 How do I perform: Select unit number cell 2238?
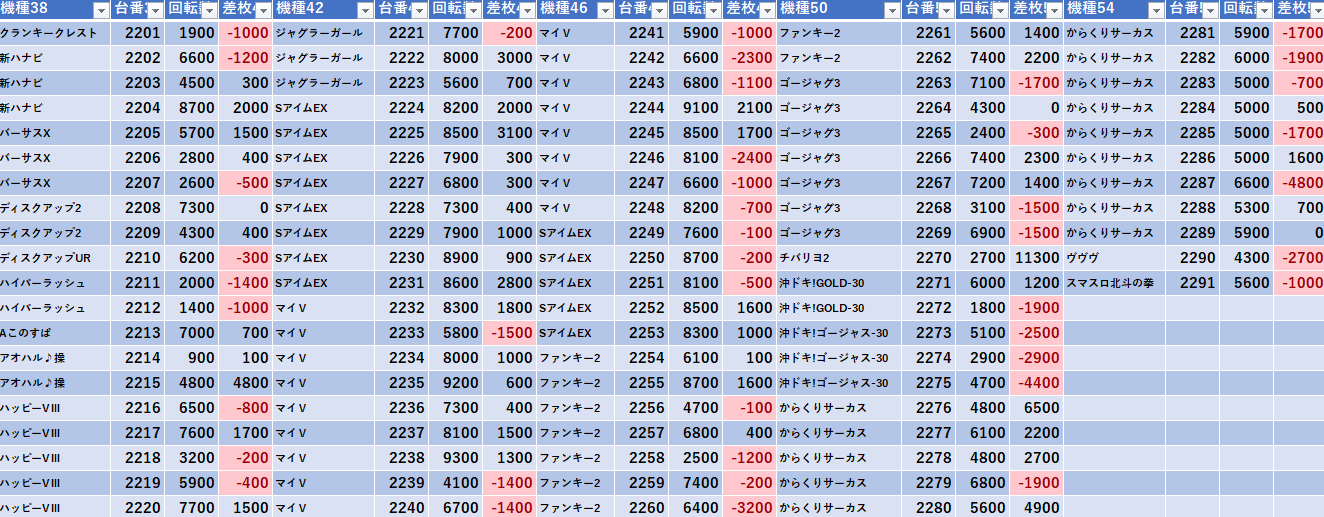coord(401,458)
